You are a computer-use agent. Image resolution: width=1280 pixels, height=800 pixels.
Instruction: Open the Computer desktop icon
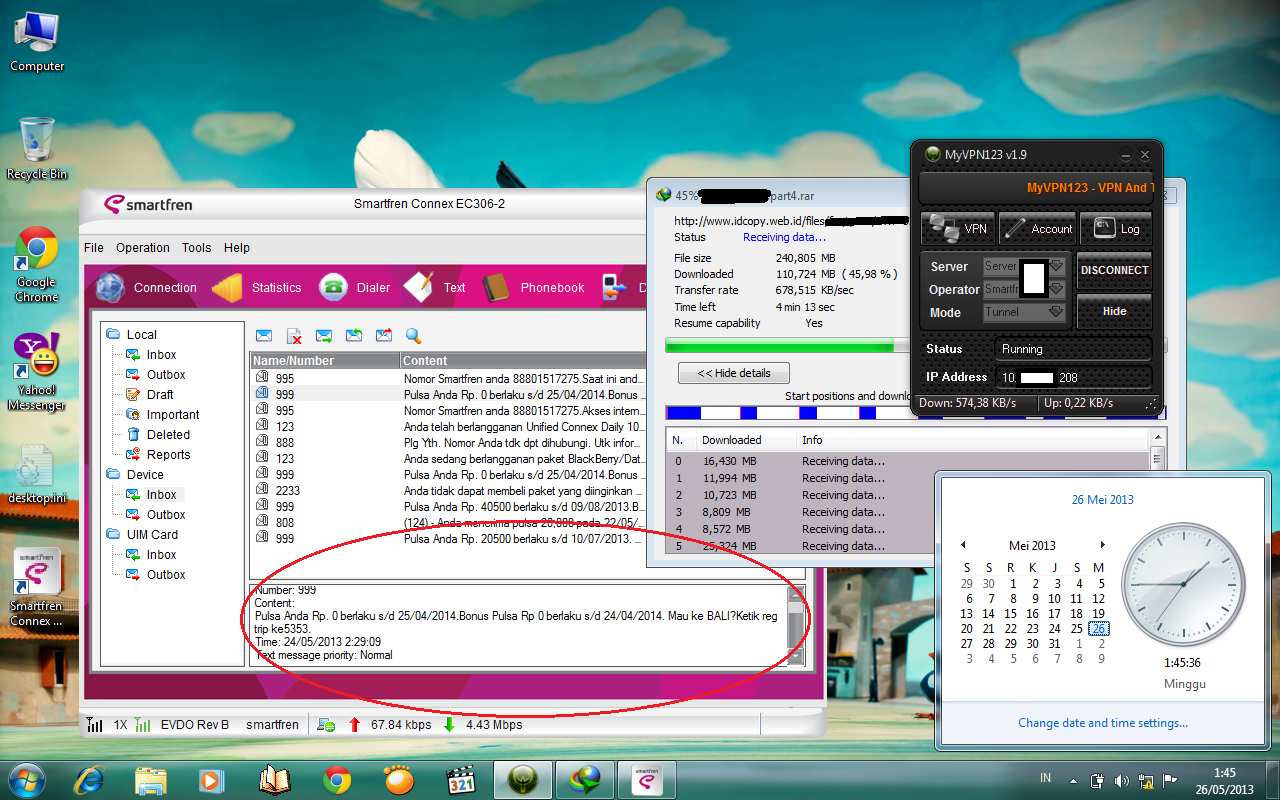[x=37, y=41]
